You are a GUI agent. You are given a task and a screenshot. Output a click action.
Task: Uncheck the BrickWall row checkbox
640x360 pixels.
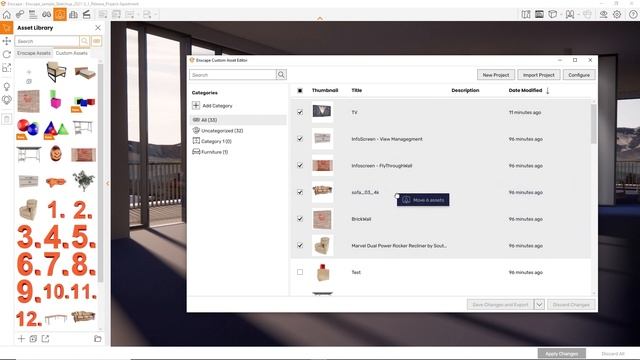(x=300, y=219)
